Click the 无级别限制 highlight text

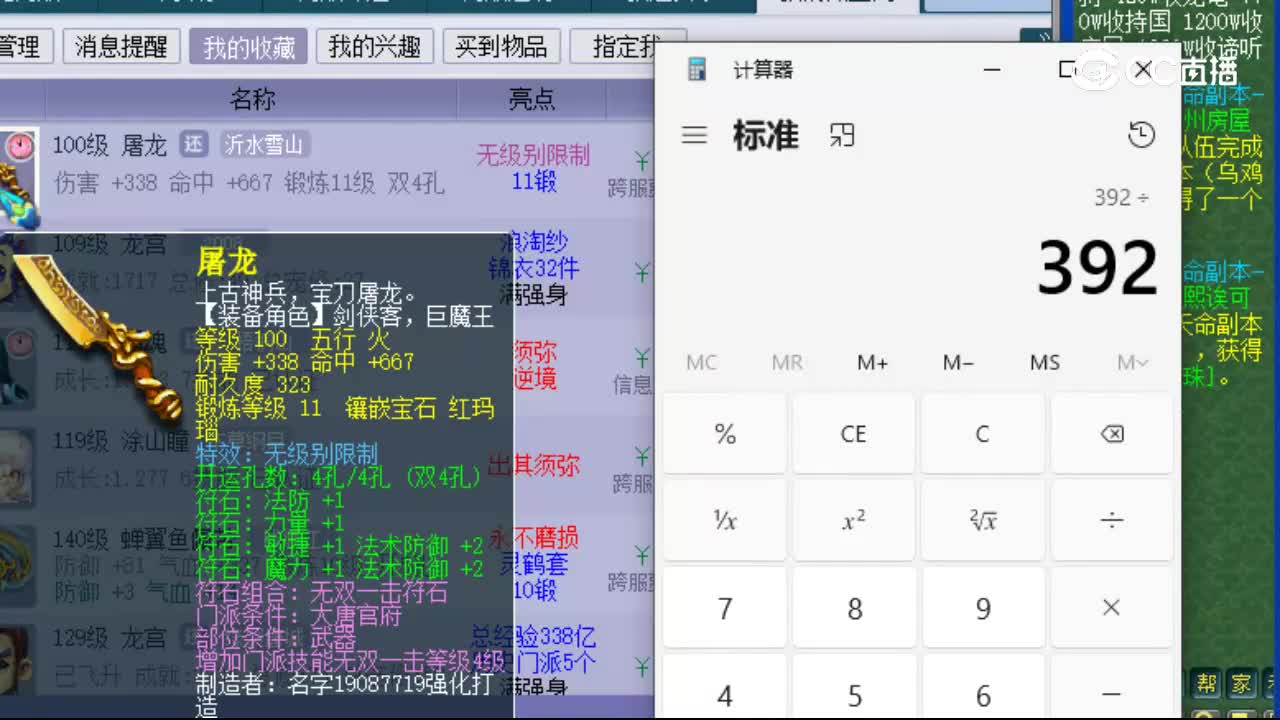pos(533,155)
